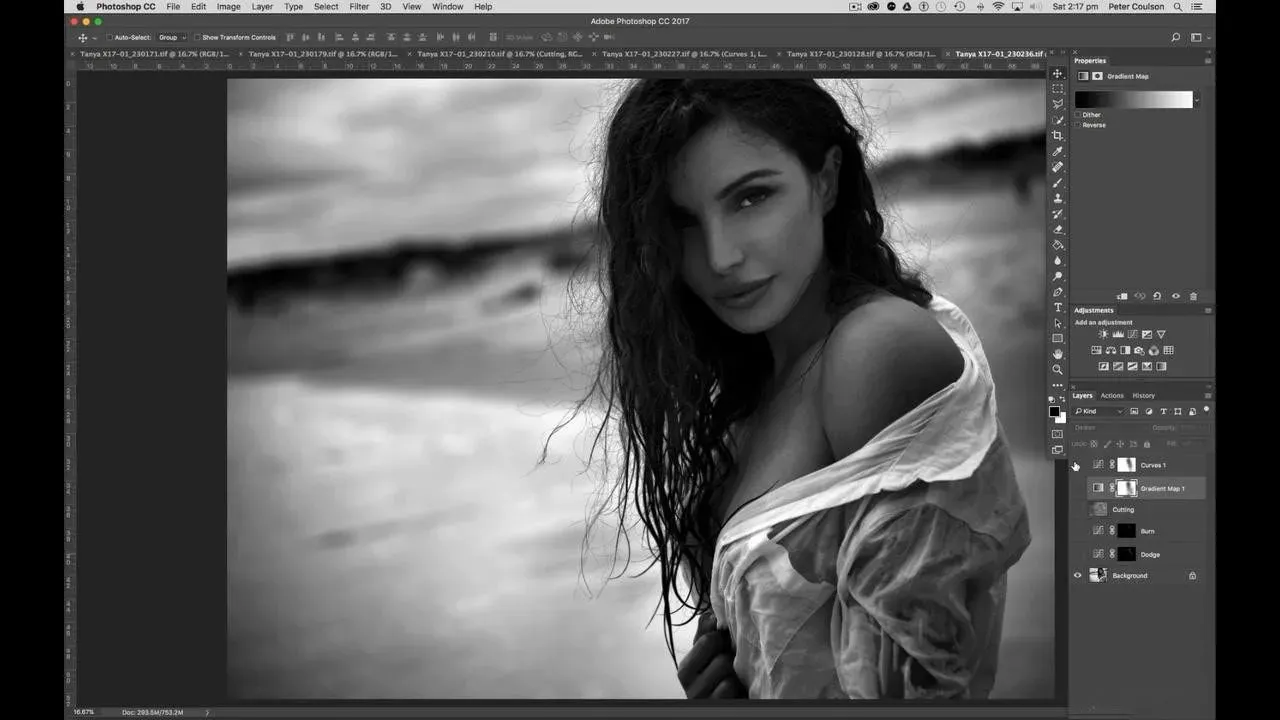Open the Auto-Select Group dropdown

click(172, 38)
